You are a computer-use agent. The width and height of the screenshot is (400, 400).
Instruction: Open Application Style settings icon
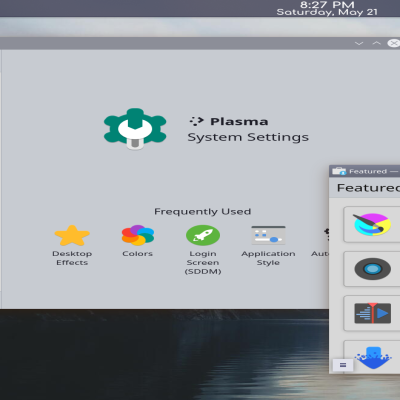[268, 235]
